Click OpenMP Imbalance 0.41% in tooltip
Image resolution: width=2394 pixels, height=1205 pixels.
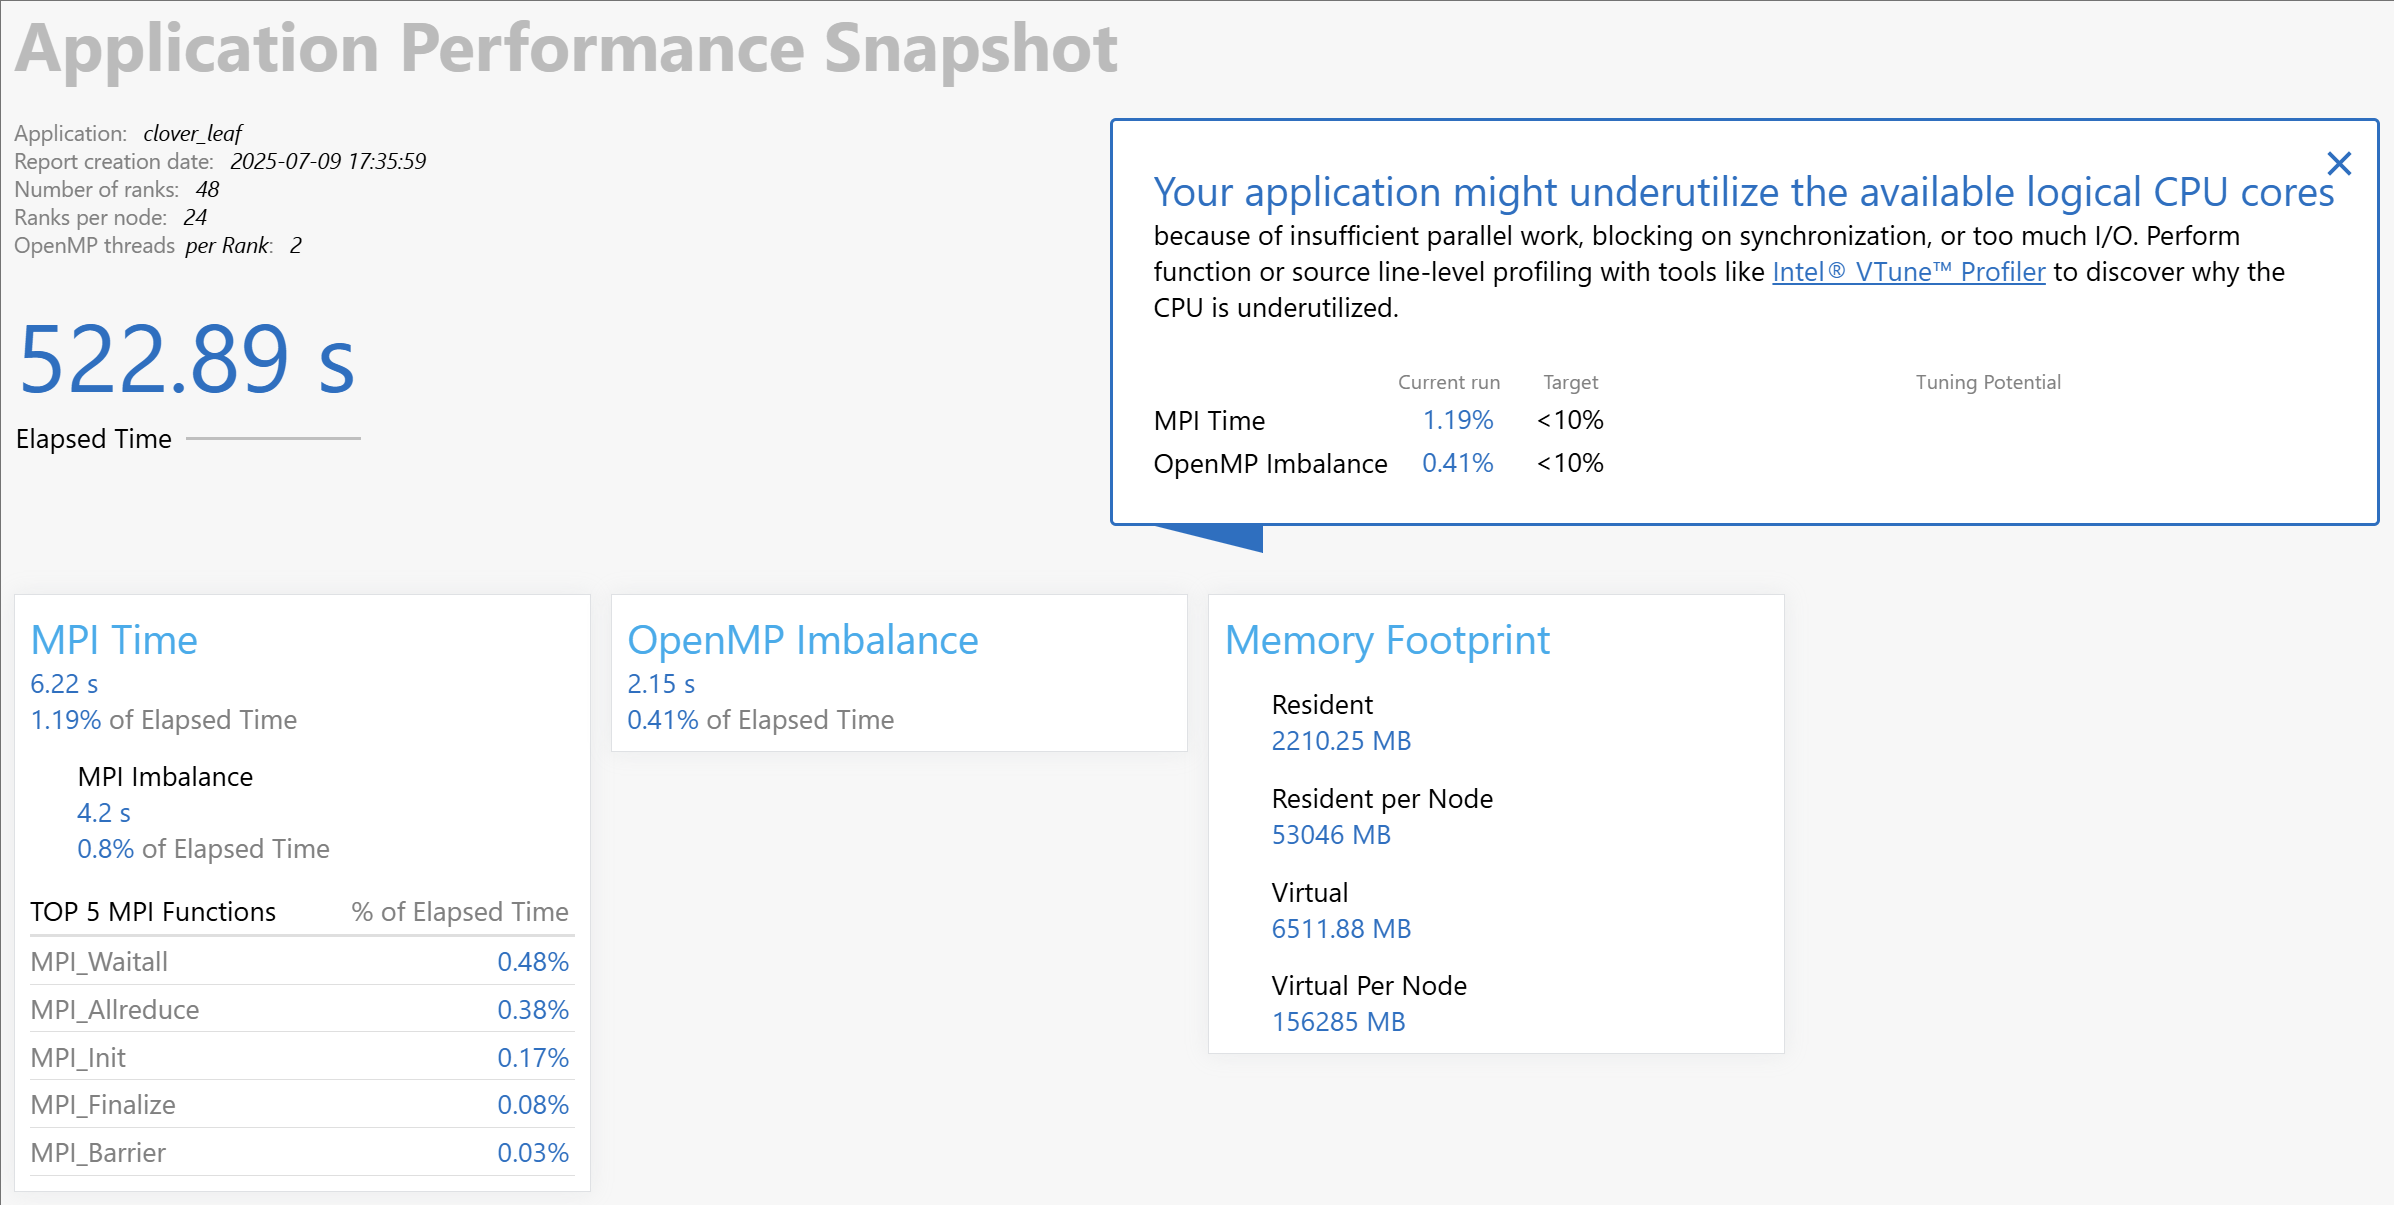(x=1458, y=463)
